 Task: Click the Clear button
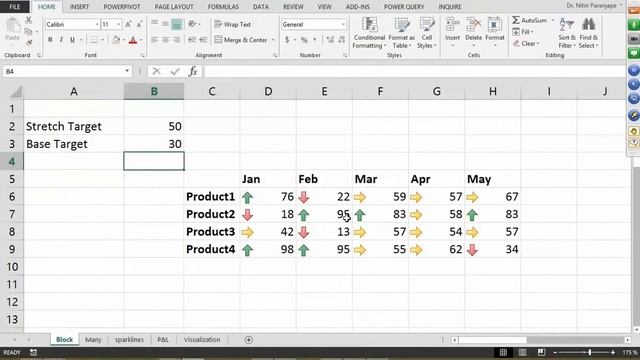(526, 43)
